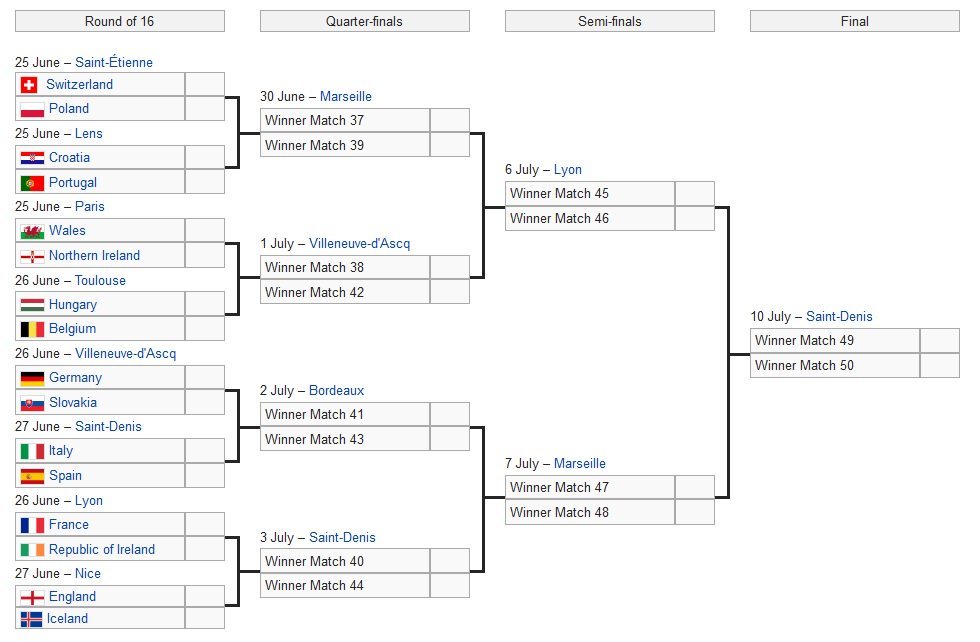
Task: Click the Wales flag icon
Action: coord(32,231)
